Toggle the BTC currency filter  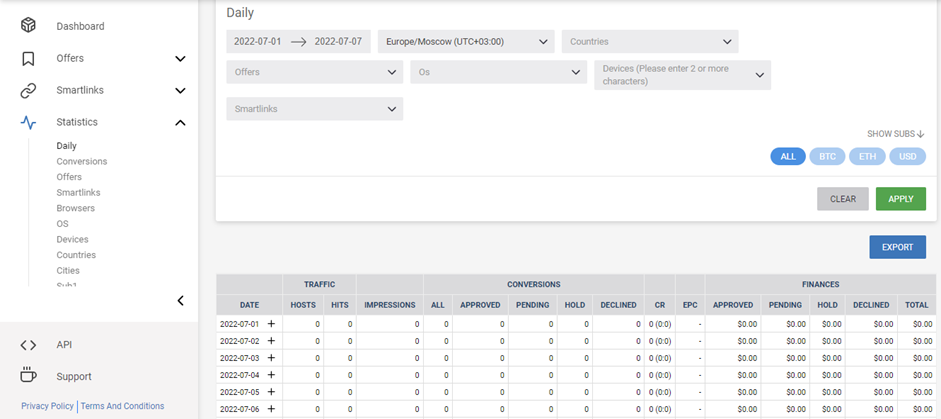827,156
